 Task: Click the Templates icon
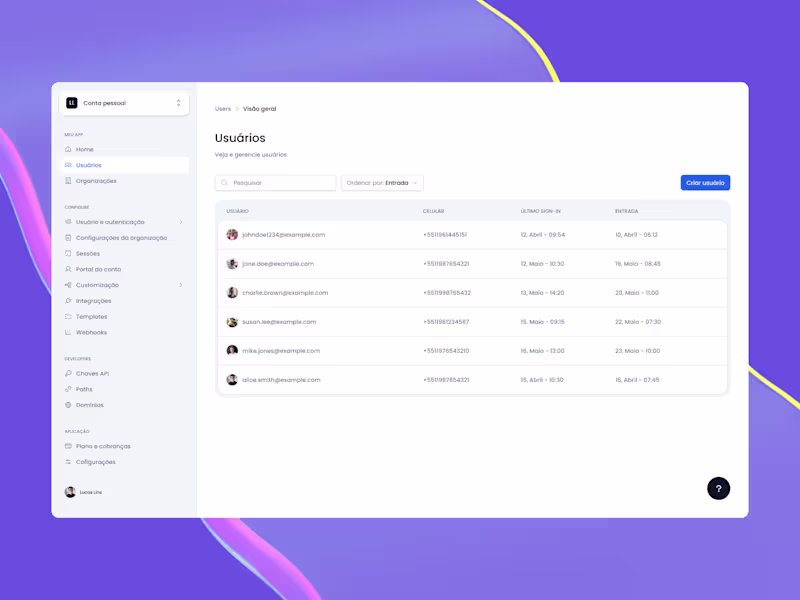coord(69,316)
